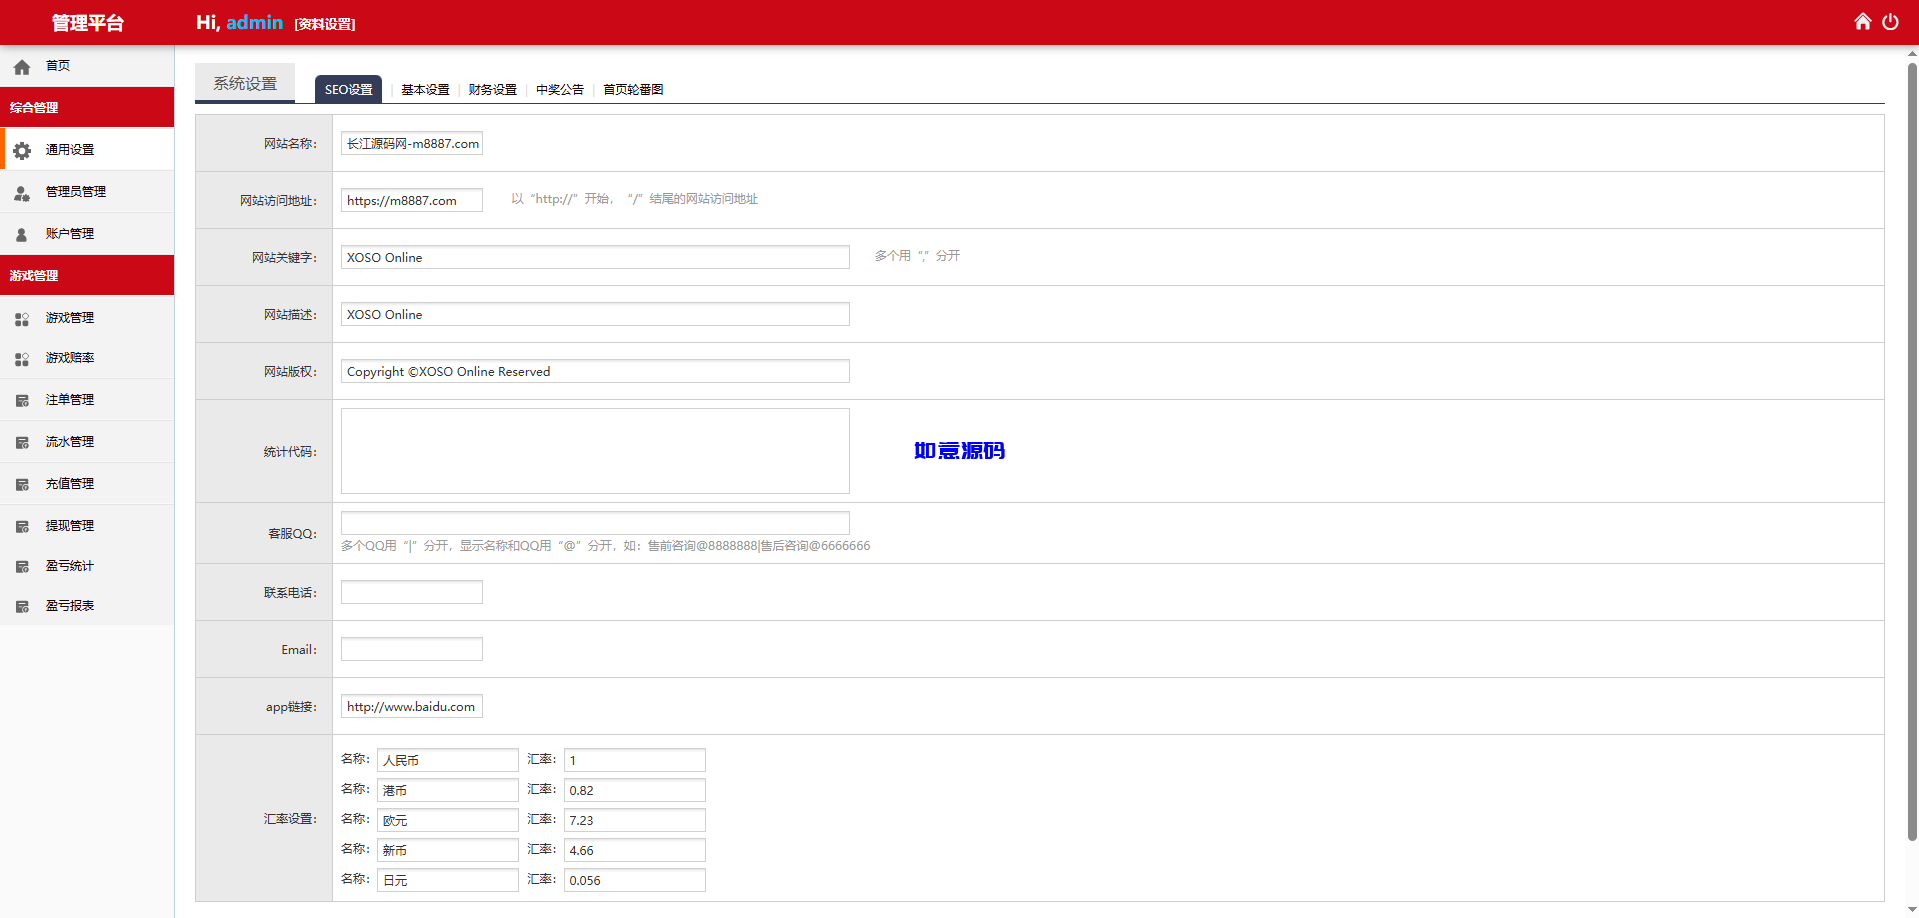
Task: Open 管理员管理 in the sidebar
Action: [87, 191]
